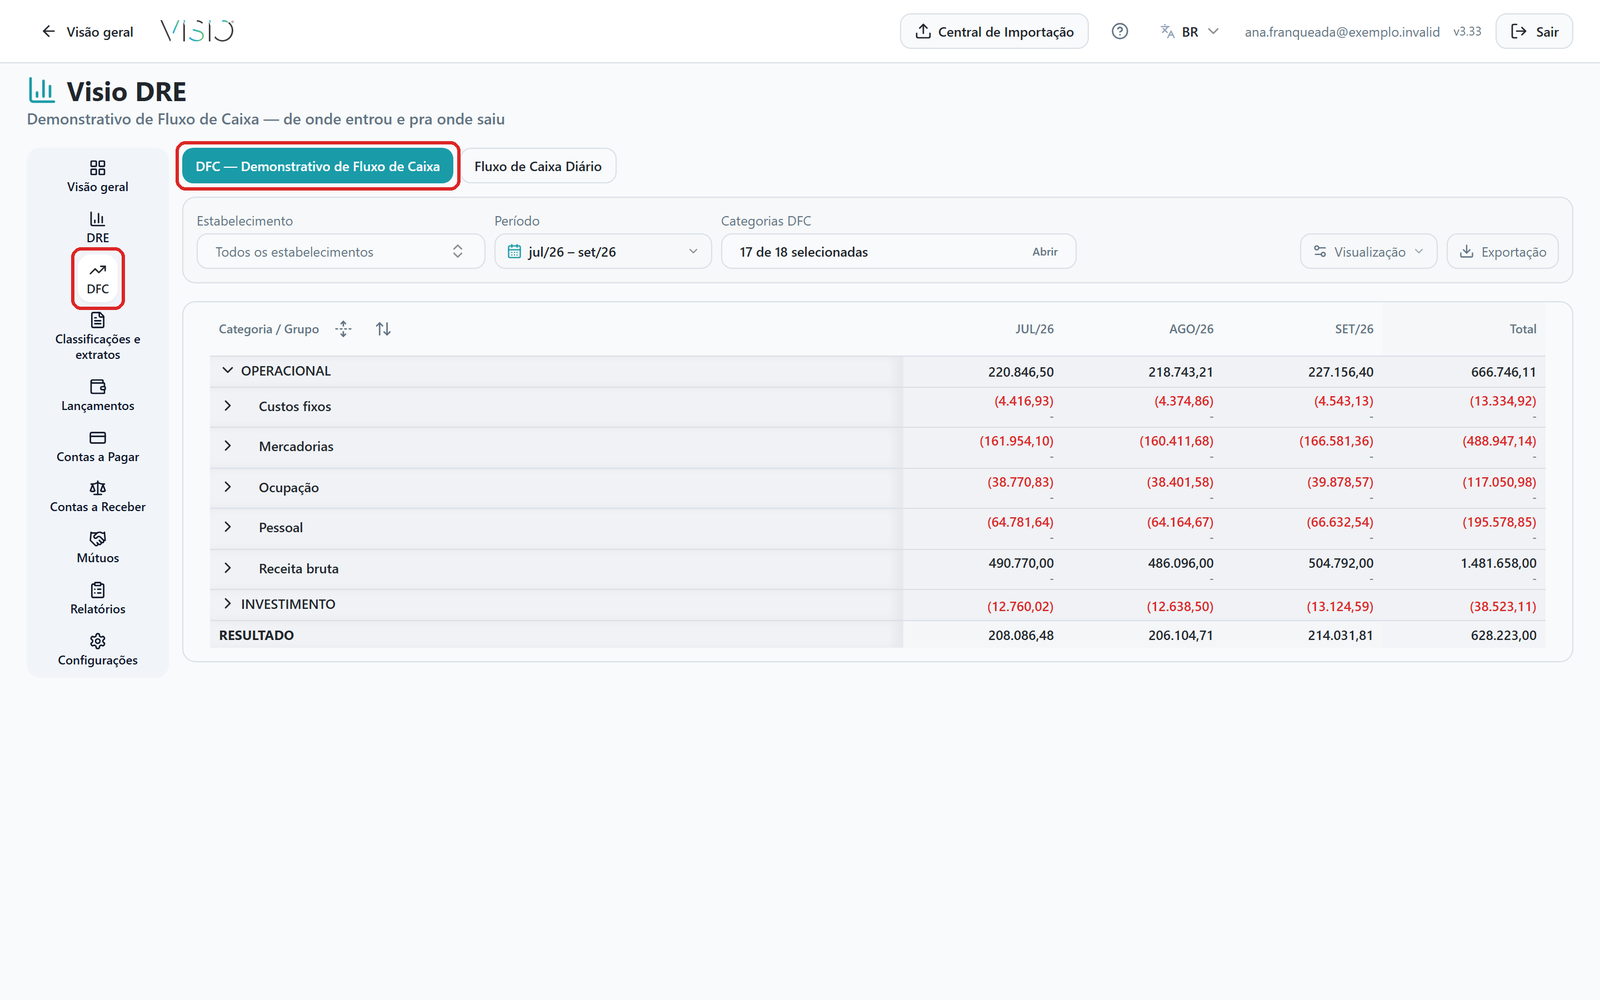Open Contas a Pagar section
Image resolution: width=1600 pixels, height=1000 pixels.
(97, 446)
